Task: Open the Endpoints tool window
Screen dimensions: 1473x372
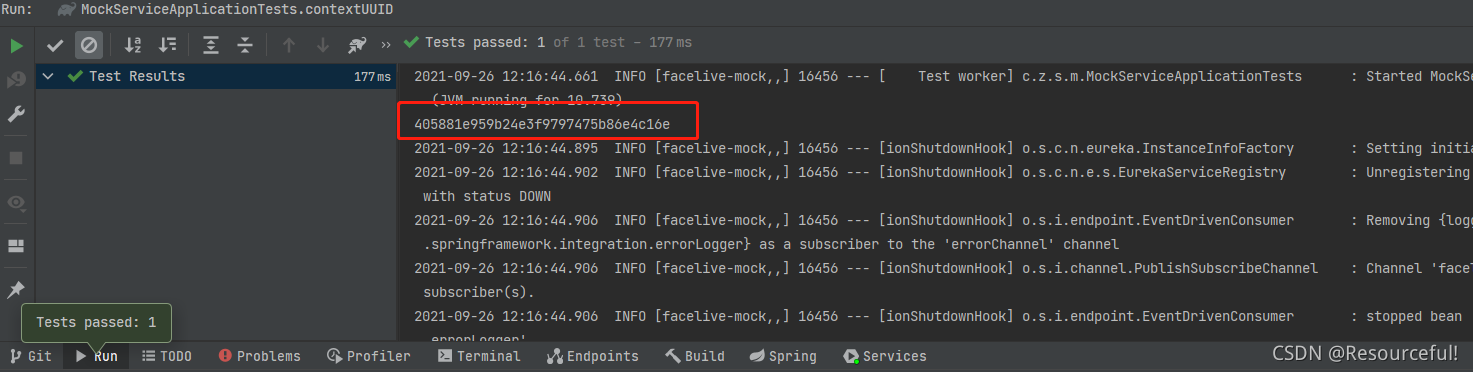Action: [592, 356]
